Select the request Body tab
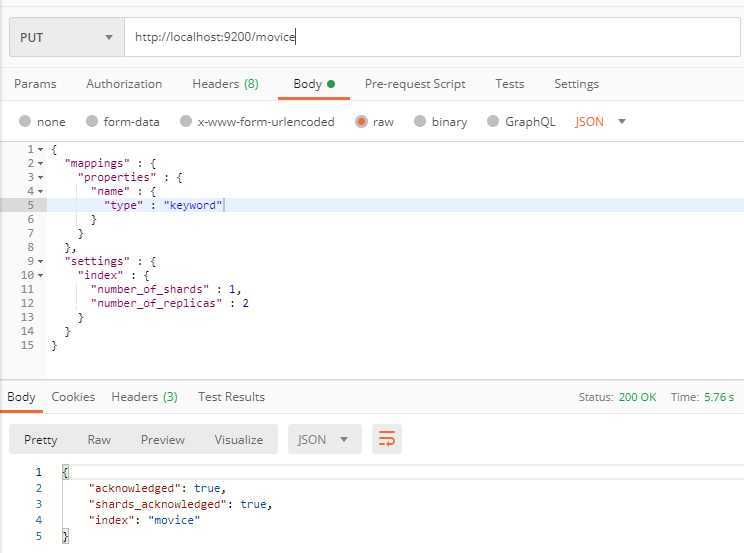744x553 pixels. click(314, 84)
